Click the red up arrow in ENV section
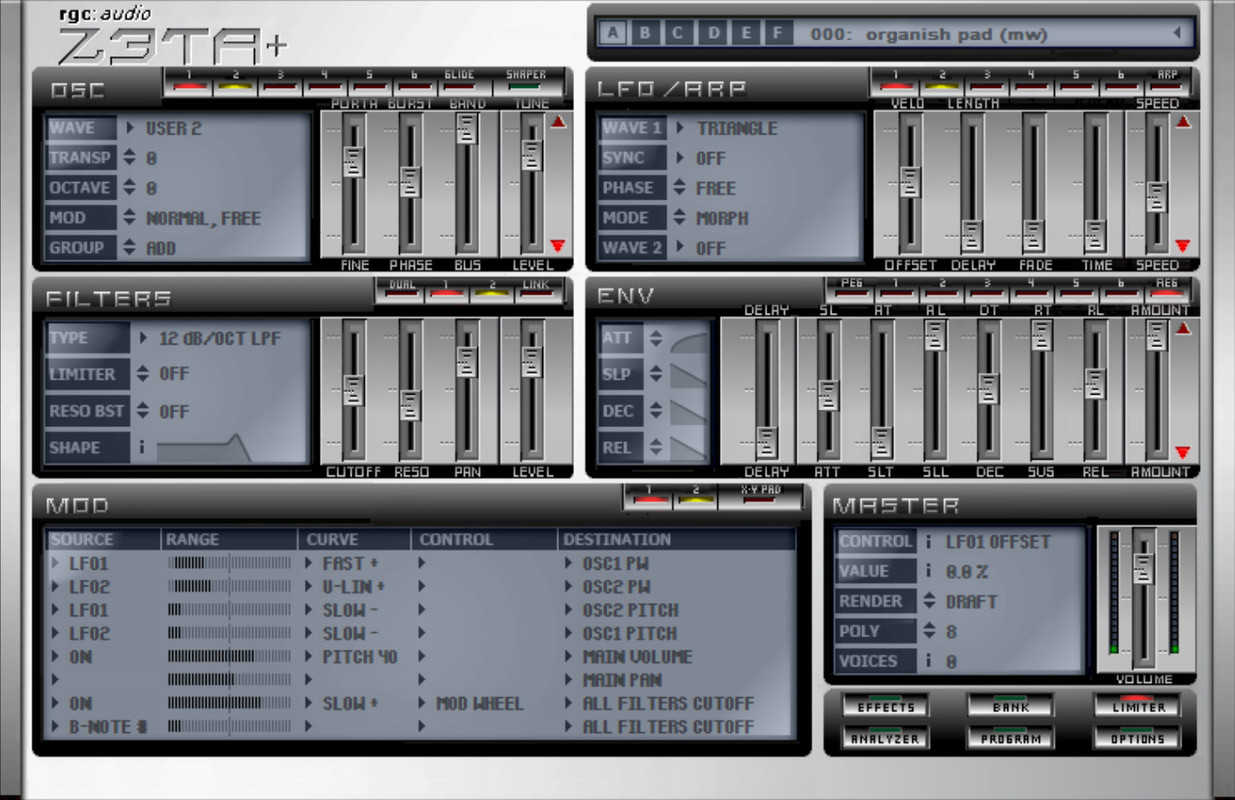The image size is (1235, 800). (x=1183, y=328)
